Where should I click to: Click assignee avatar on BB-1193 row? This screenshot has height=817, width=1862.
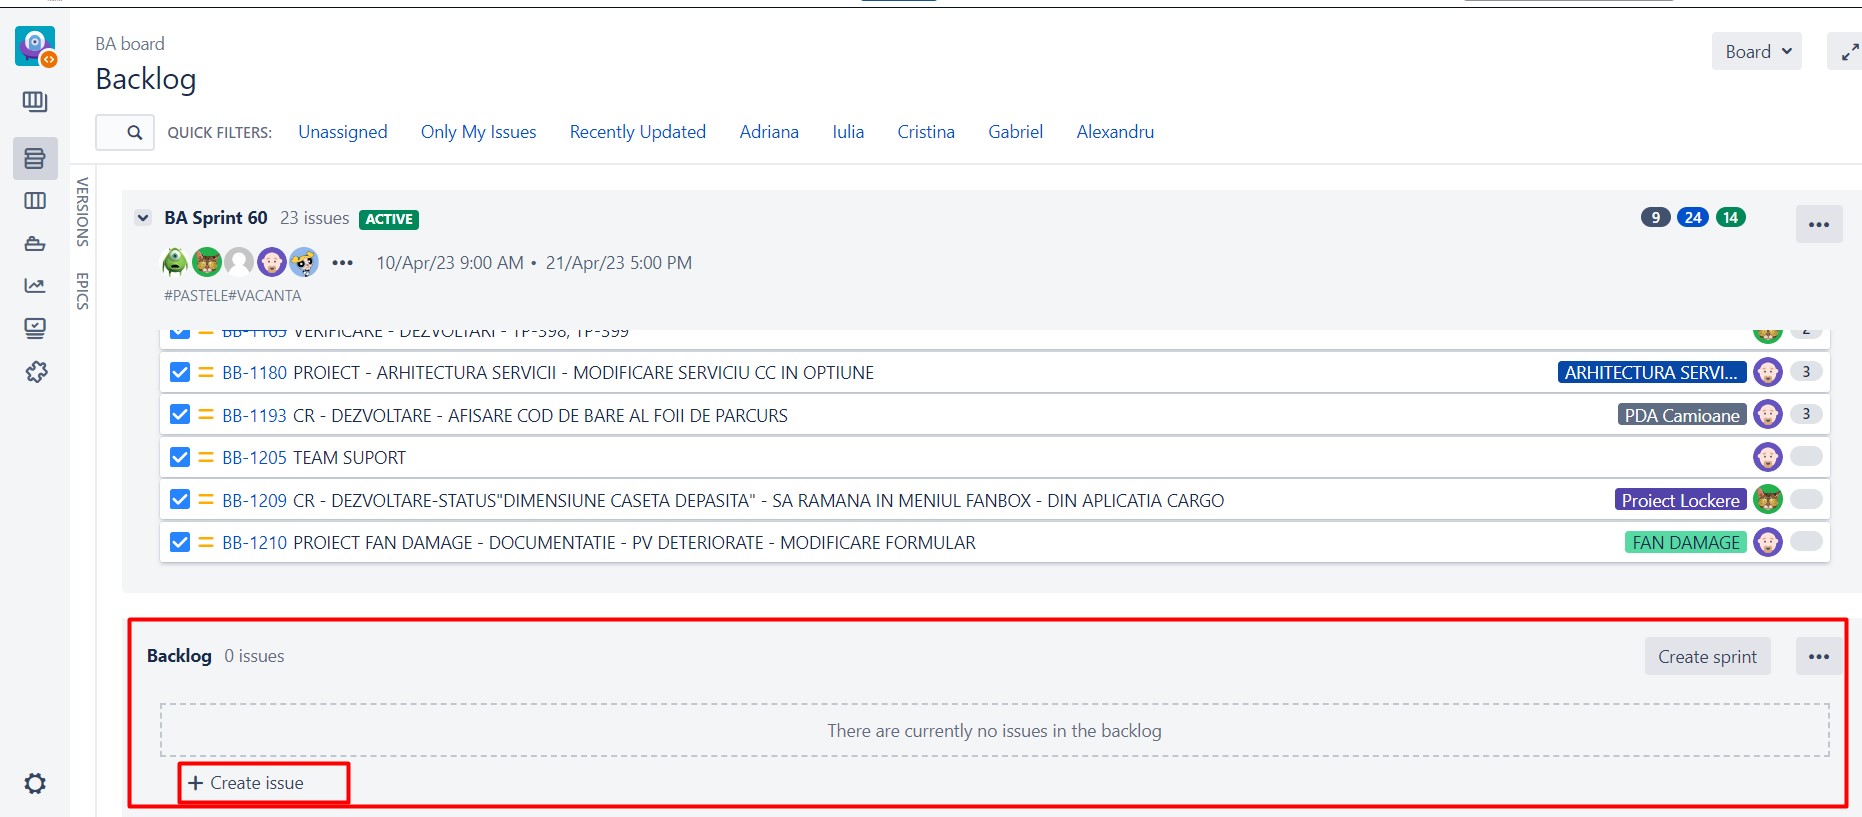[1768, 414]
